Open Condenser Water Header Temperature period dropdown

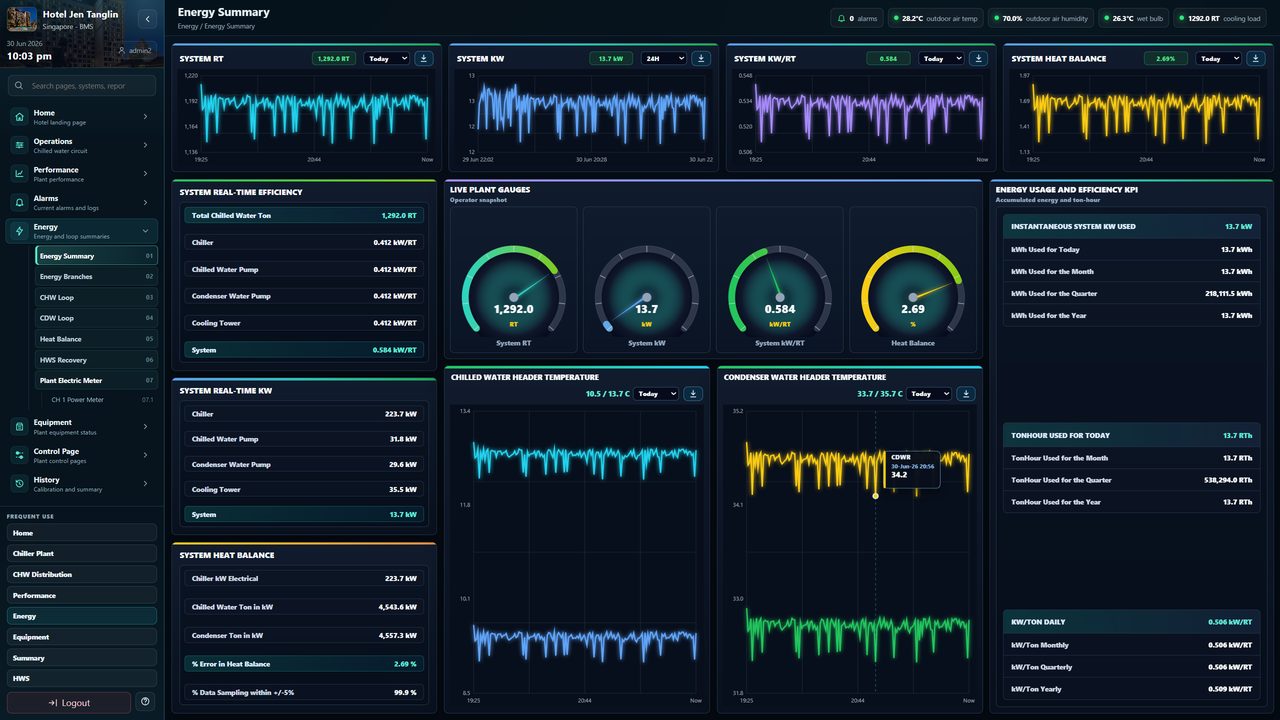coord(929,394)
